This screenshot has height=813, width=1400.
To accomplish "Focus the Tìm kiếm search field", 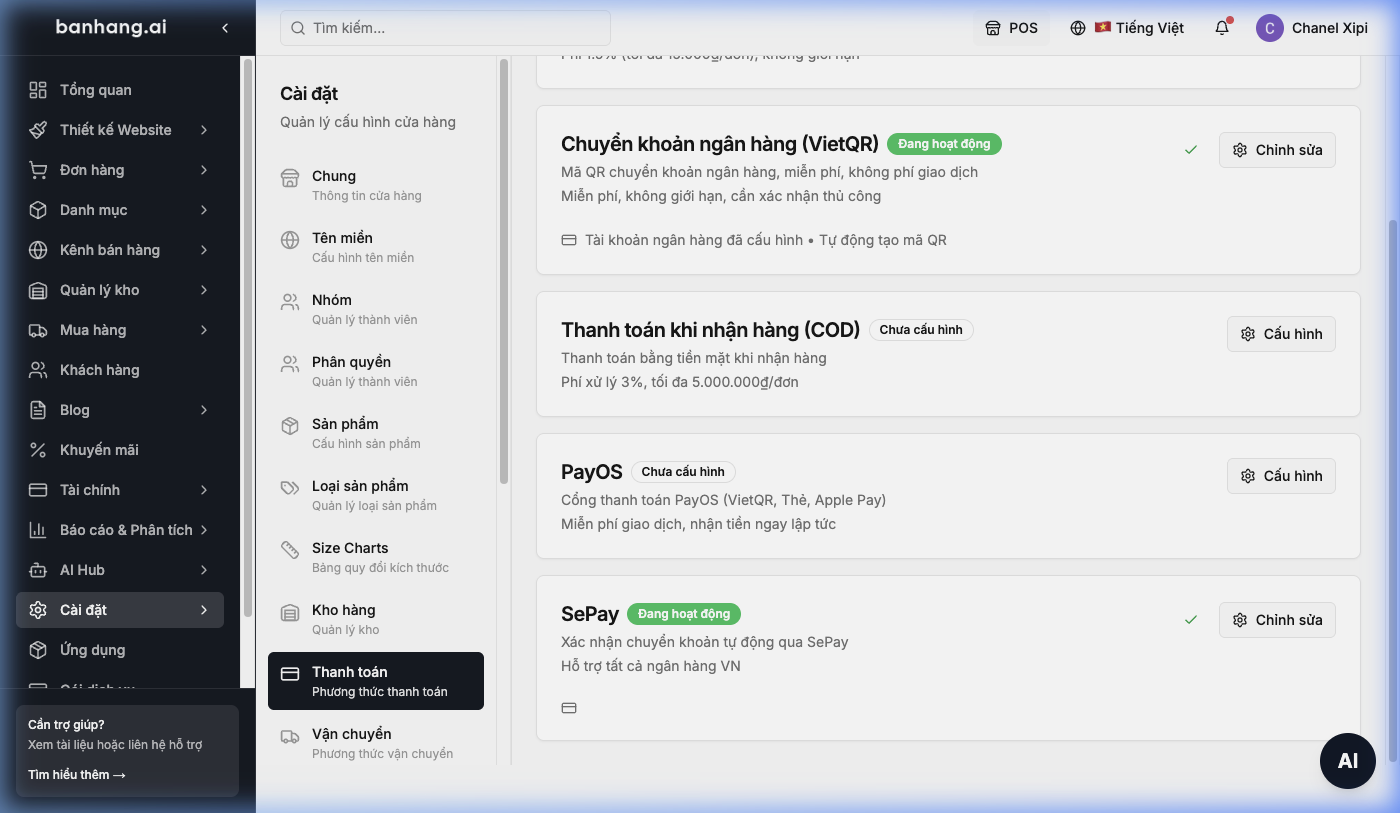I will (x=445, y=28).
